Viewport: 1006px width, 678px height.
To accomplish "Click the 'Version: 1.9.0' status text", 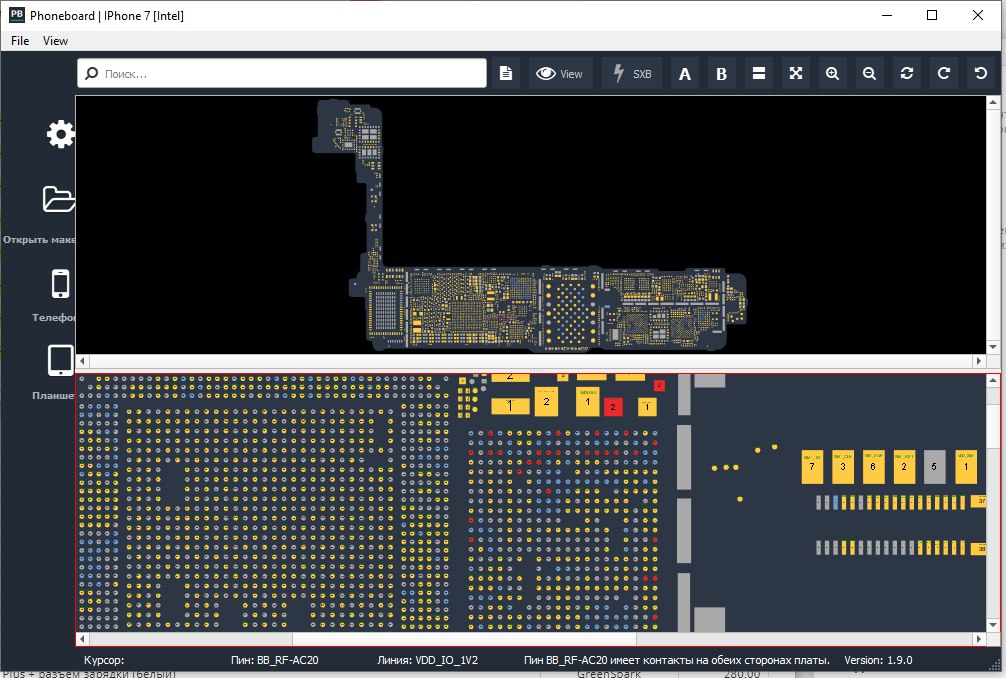I will click(878, 660).
